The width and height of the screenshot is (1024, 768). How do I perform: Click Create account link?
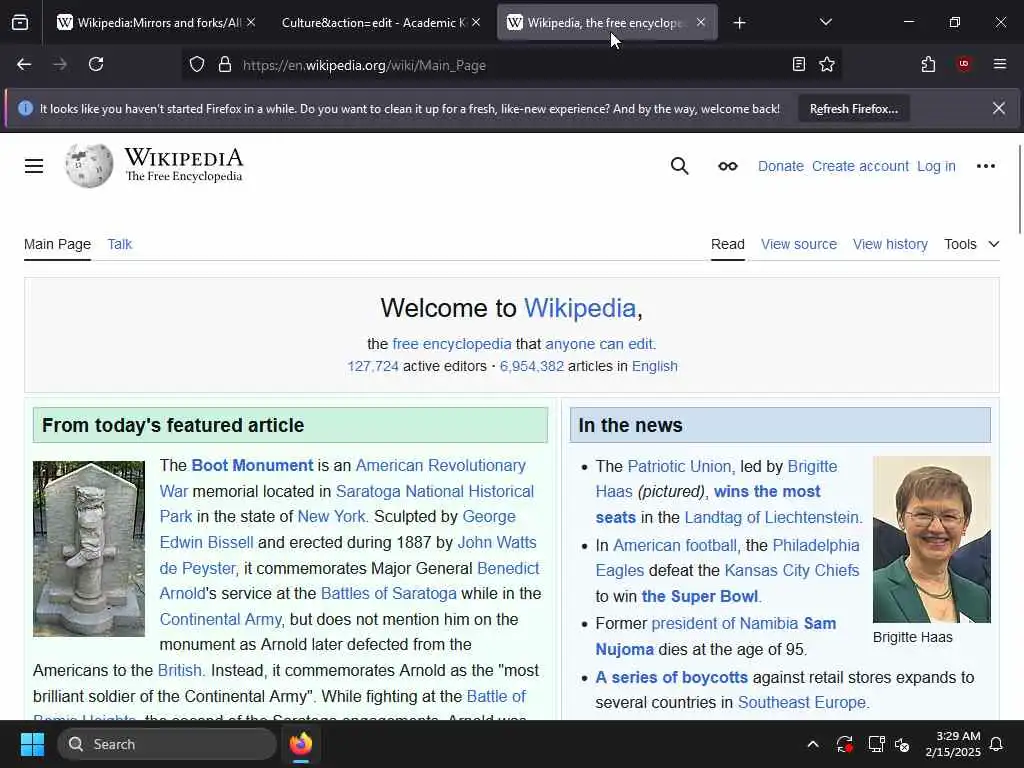coord(860,166)
